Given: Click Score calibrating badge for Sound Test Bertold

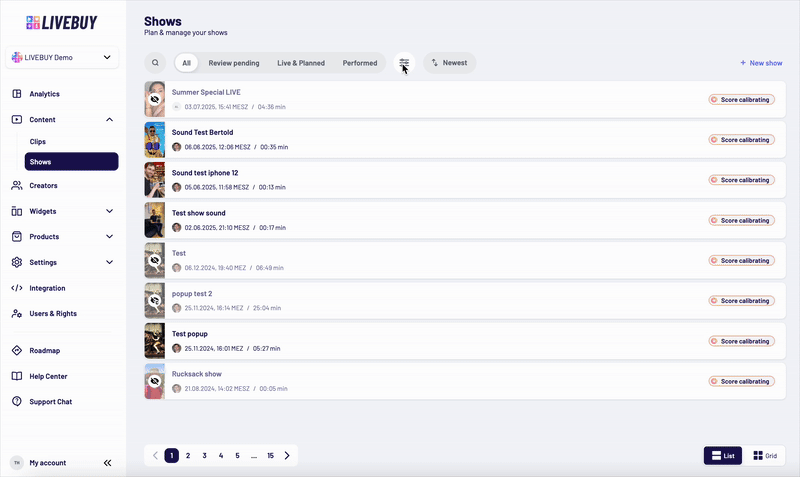Looking at the screenshot, I should tap(741, 140).
